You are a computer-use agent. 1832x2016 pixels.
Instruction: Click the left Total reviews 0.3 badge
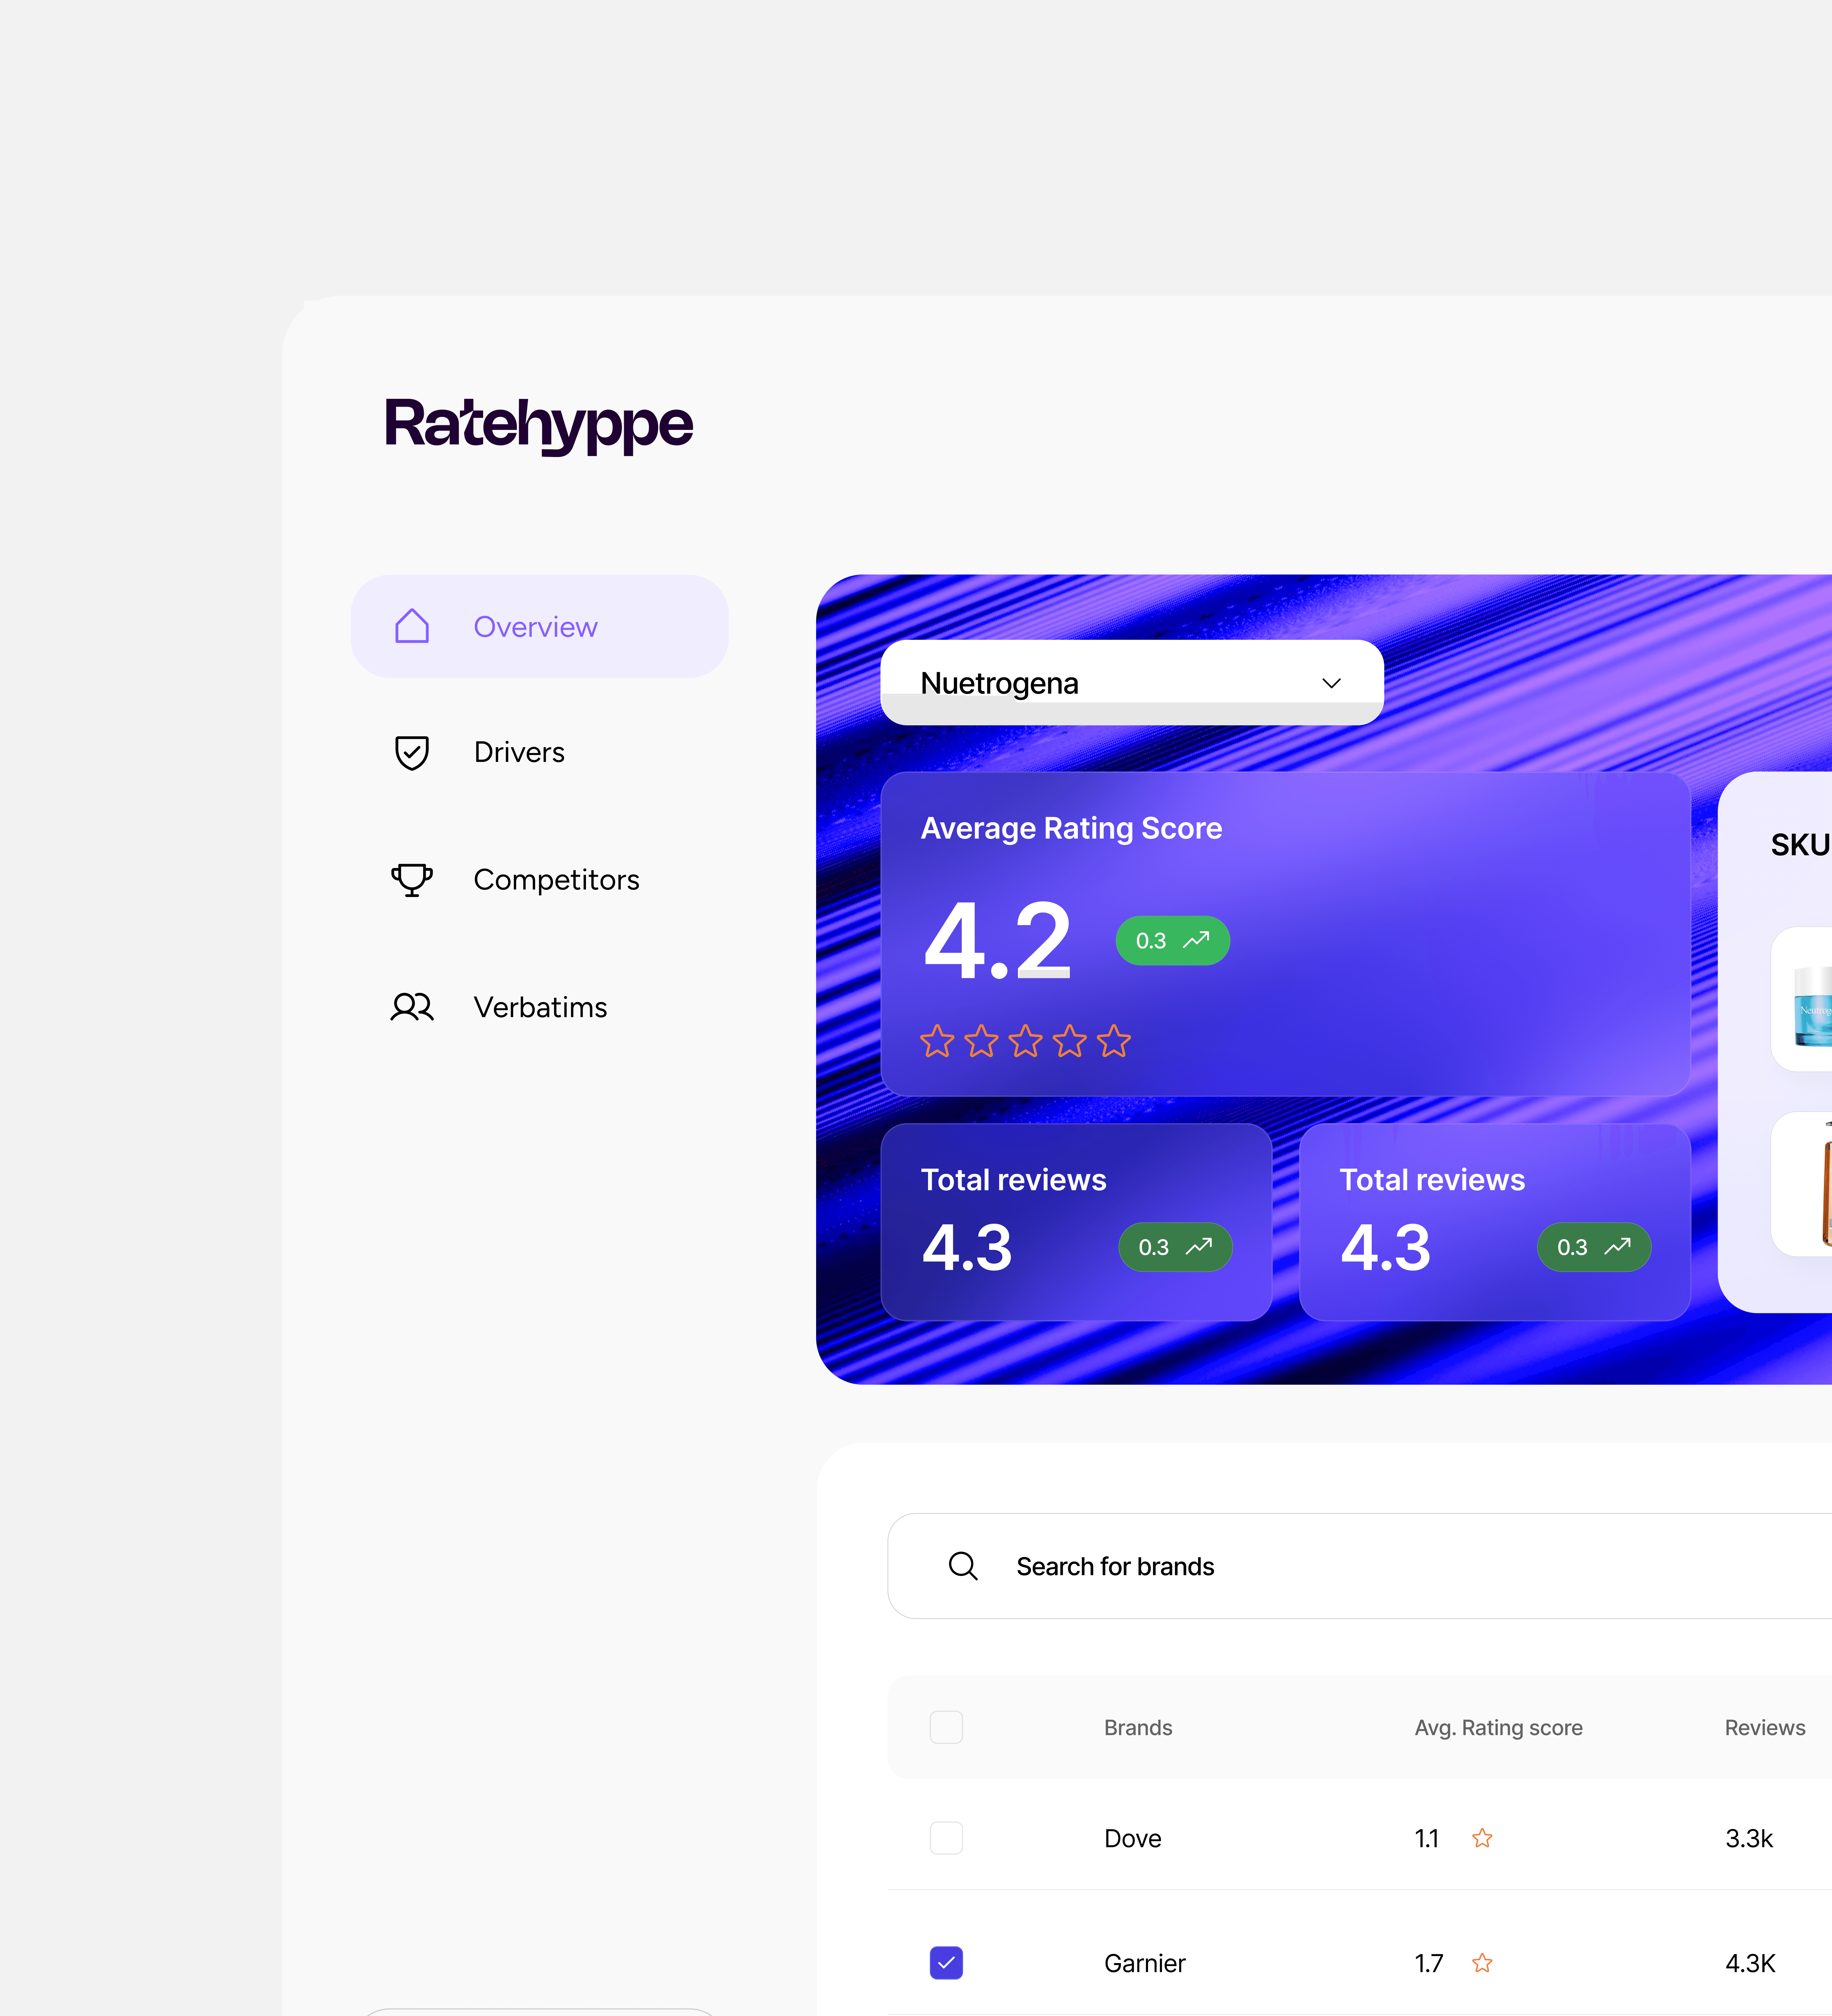point(1176,1247)
